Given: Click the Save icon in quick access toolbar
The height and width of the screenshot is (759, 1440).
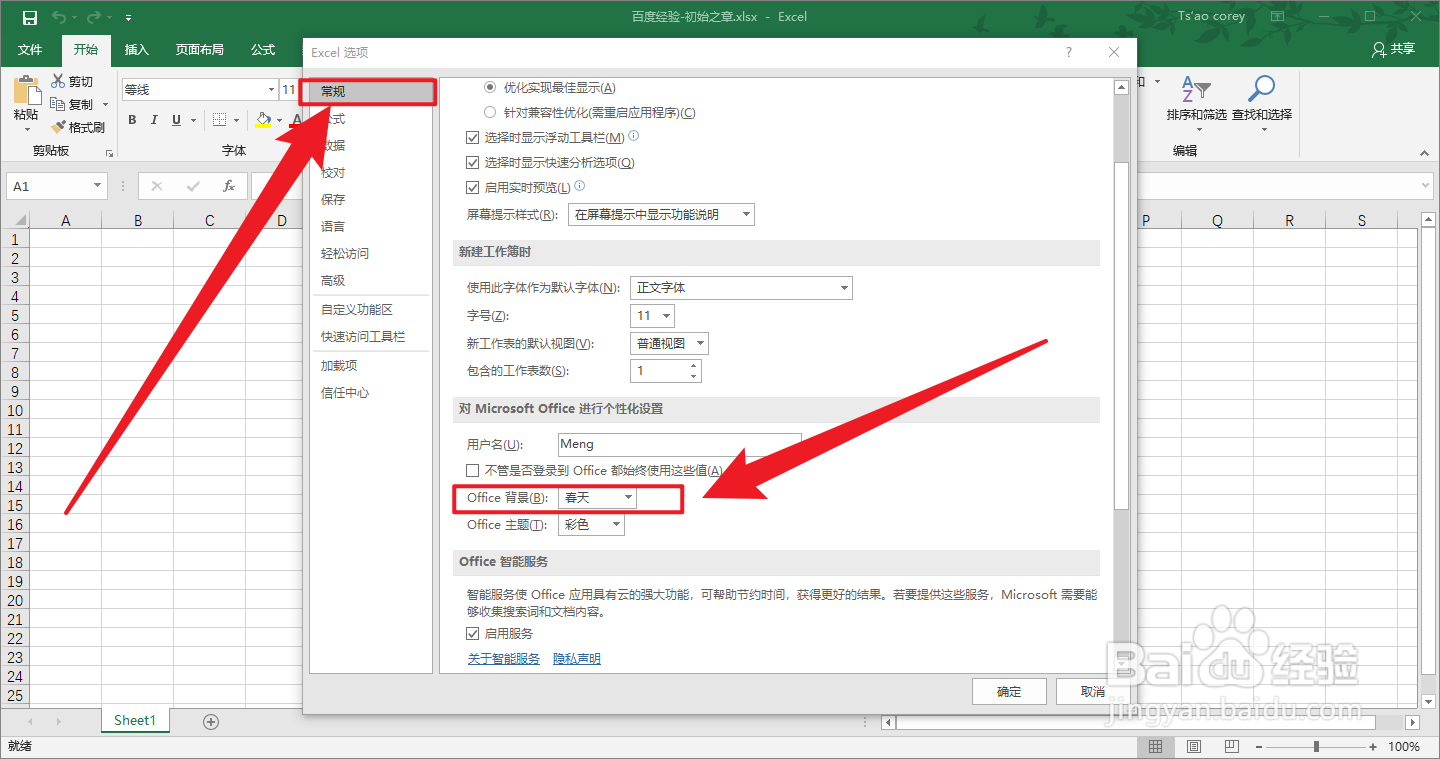Looking at the screenshot, I should 30,17.
